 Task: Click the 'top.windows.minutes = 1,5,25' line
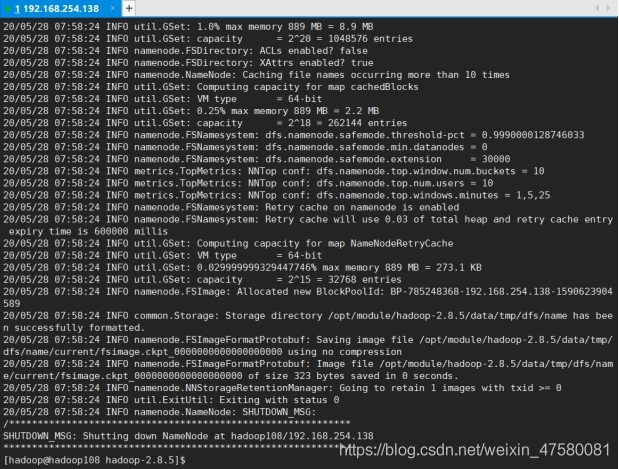(x=277, y=195)
